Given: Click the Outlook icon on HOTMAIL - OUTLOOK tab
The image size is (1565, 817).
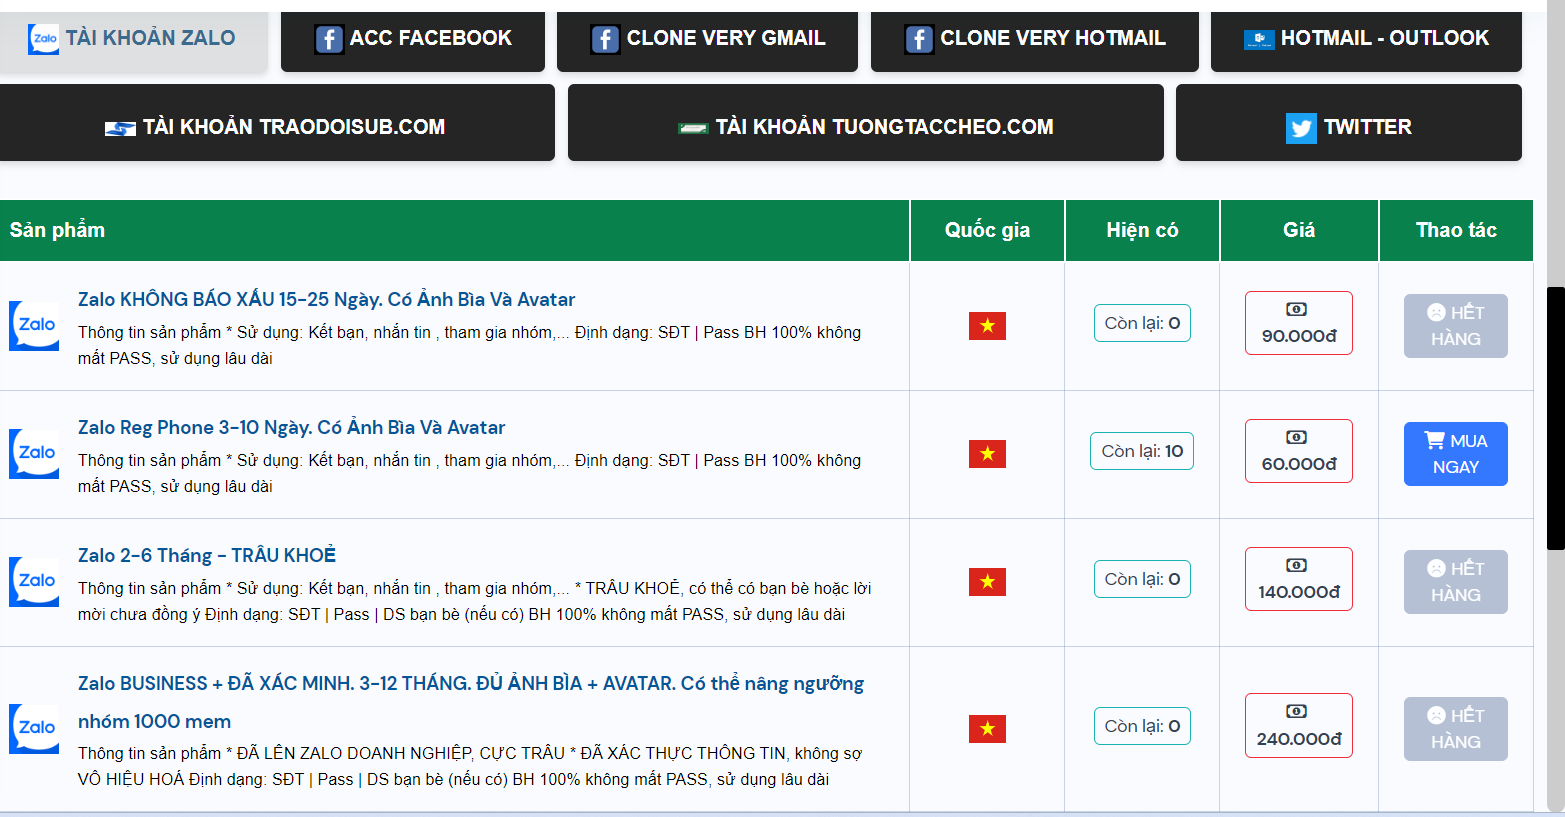Looking at the screenshot, I should [1259, 39].
